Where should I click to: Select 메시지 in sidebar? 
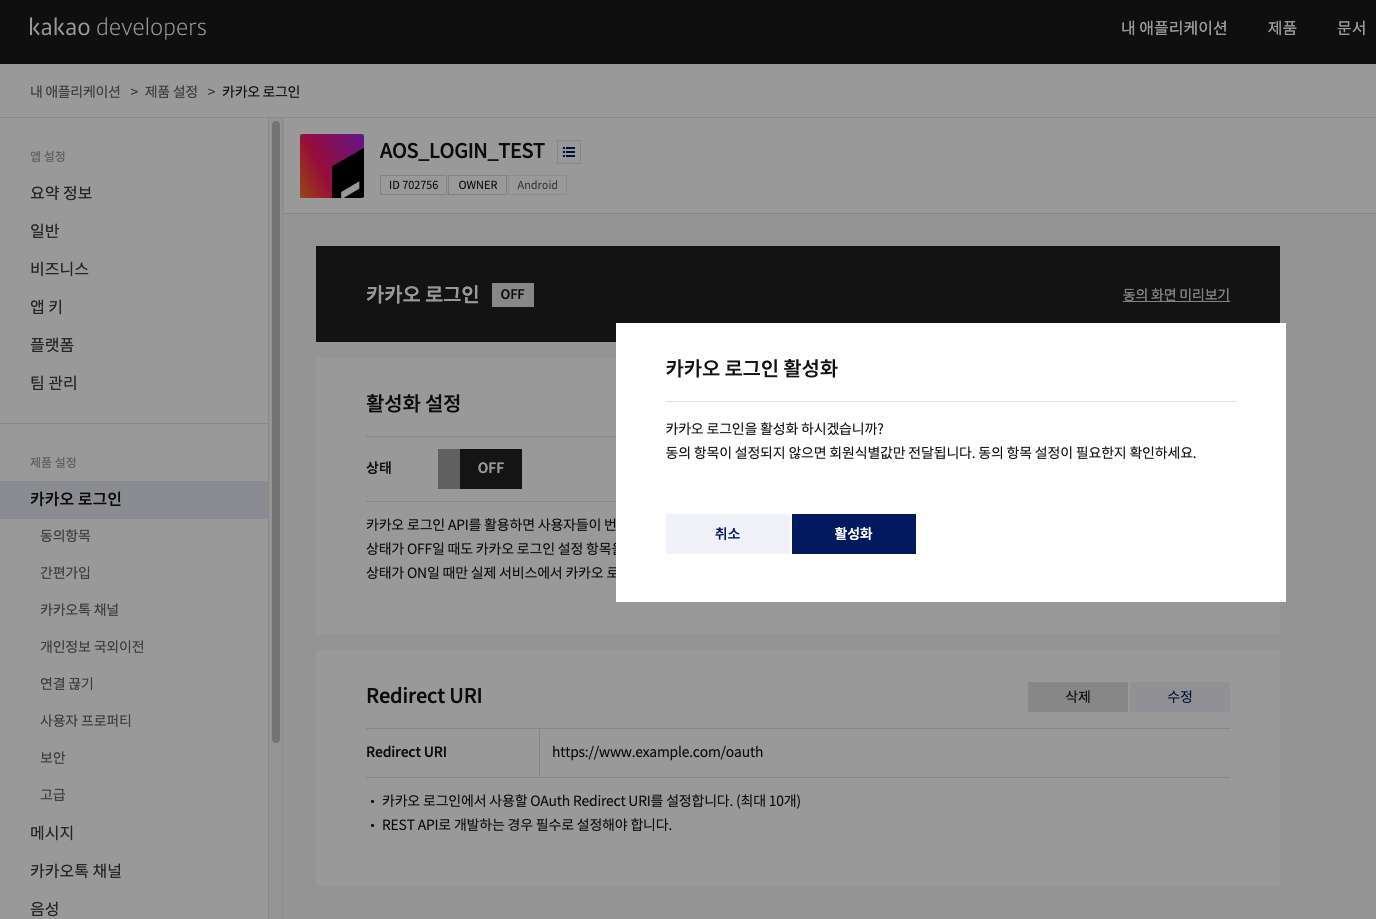point(52,833)
